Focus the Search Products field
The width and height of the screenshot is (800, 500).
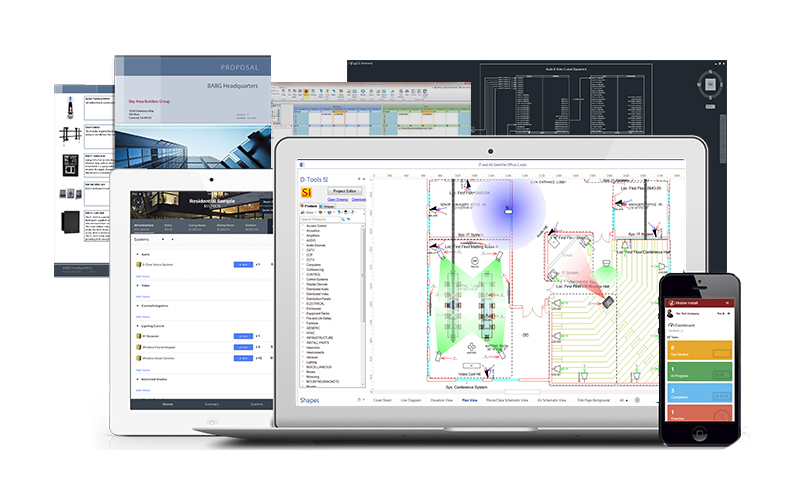tap(320, 219)
